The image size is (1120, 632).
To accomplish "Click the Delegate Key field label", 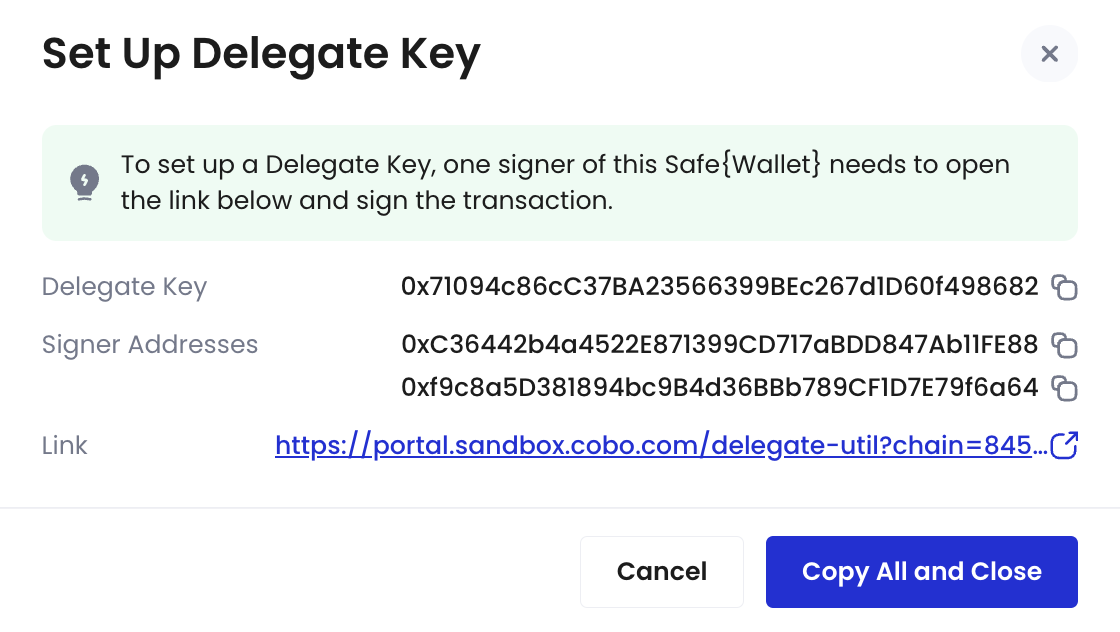I will click(124, 287).
